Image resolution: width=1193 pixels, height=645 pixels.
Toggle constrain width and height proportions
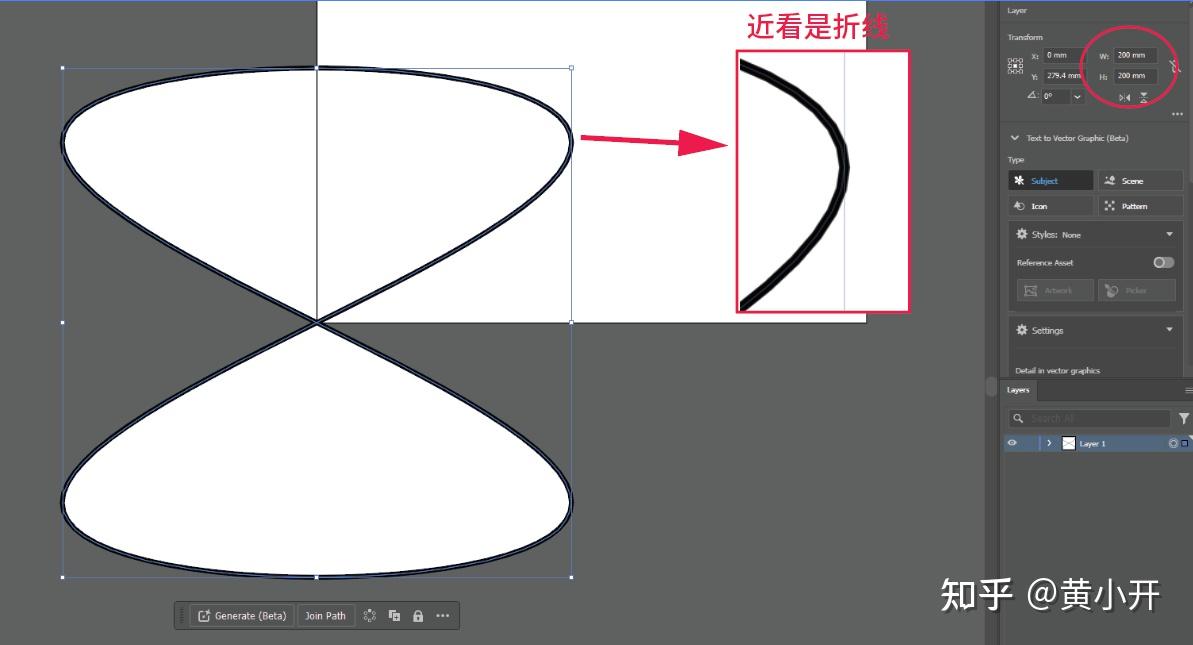(1176, 66)
